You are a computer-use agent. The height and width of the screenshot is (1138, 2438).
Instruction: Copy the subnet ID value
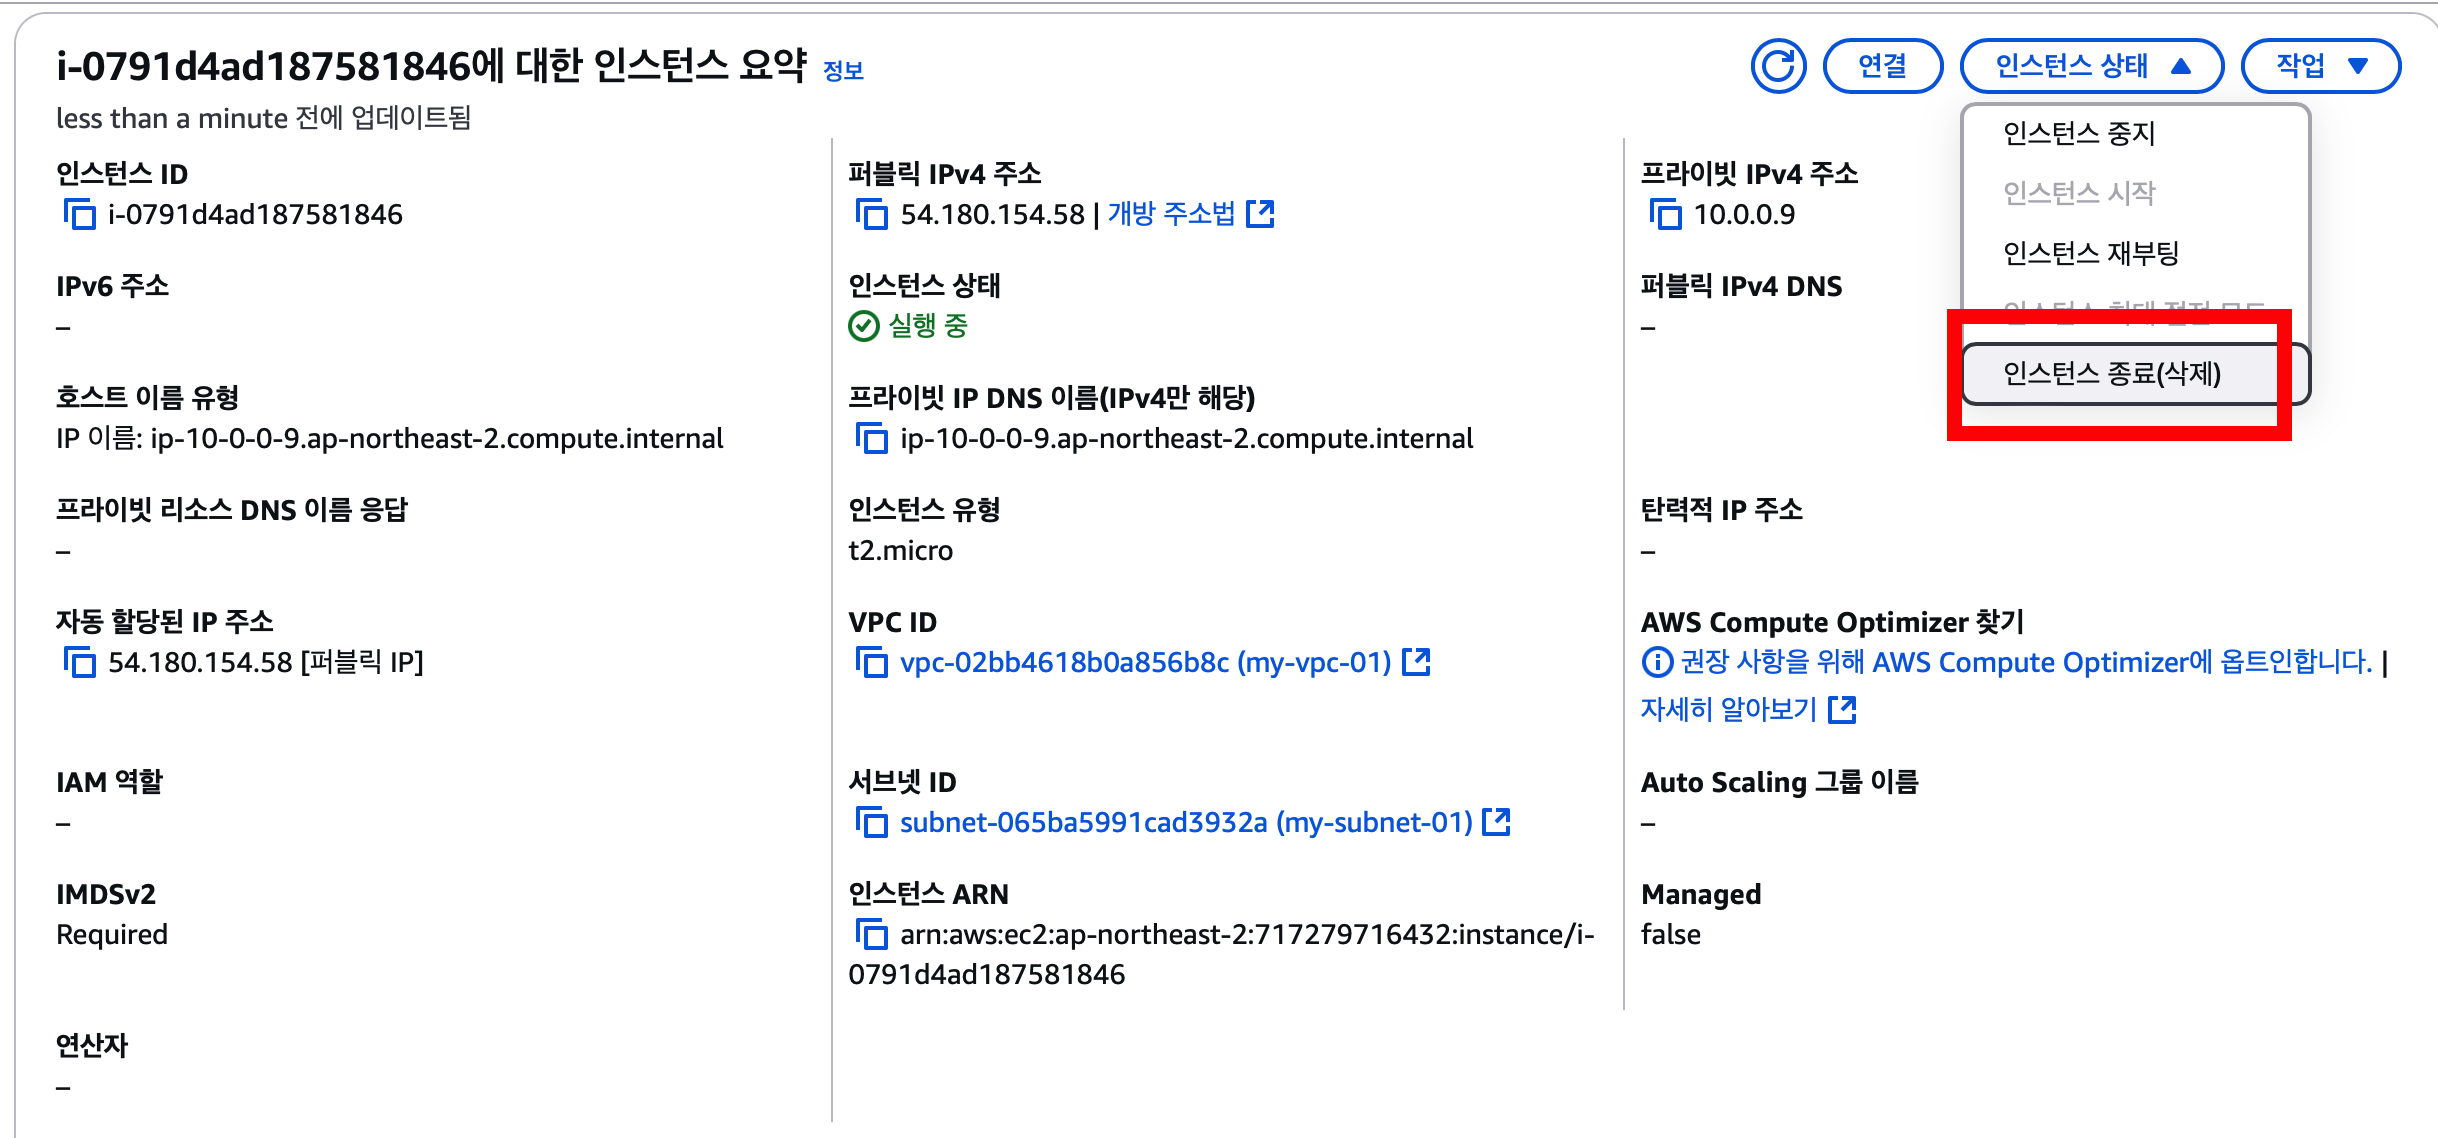coord(871,822)
